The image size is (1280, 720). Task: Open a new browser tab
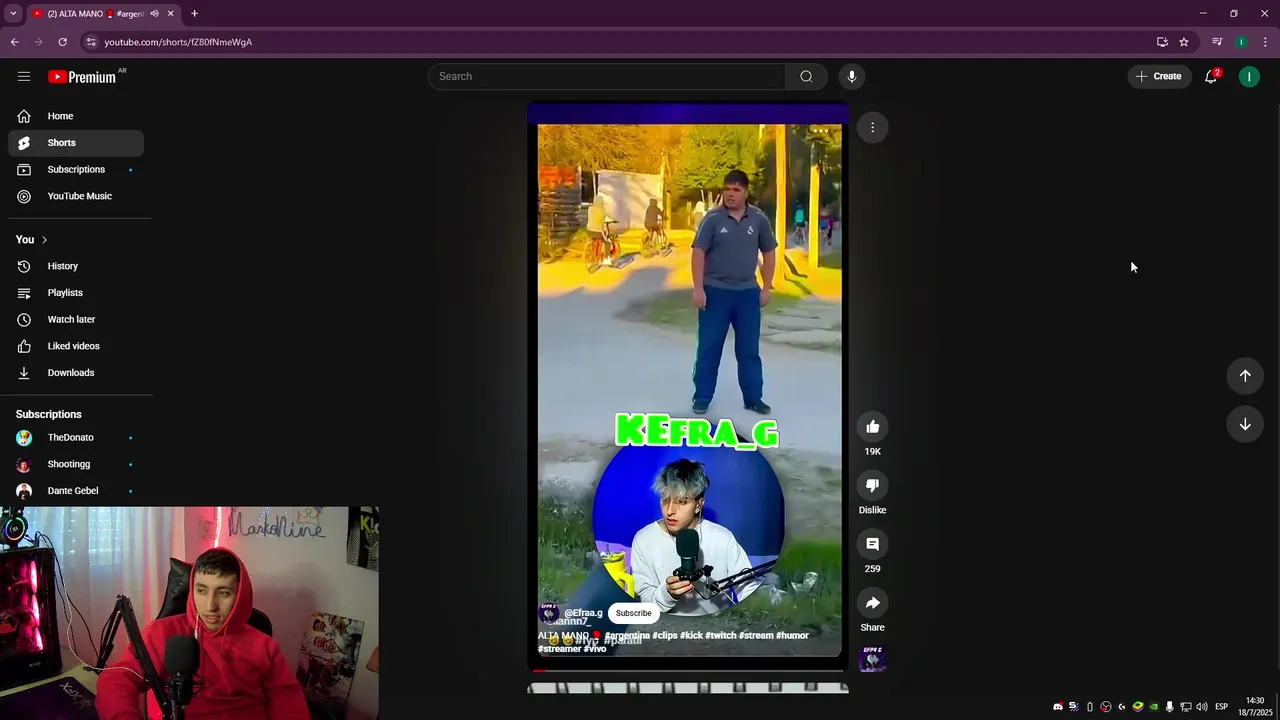click(x=194, y=13)
